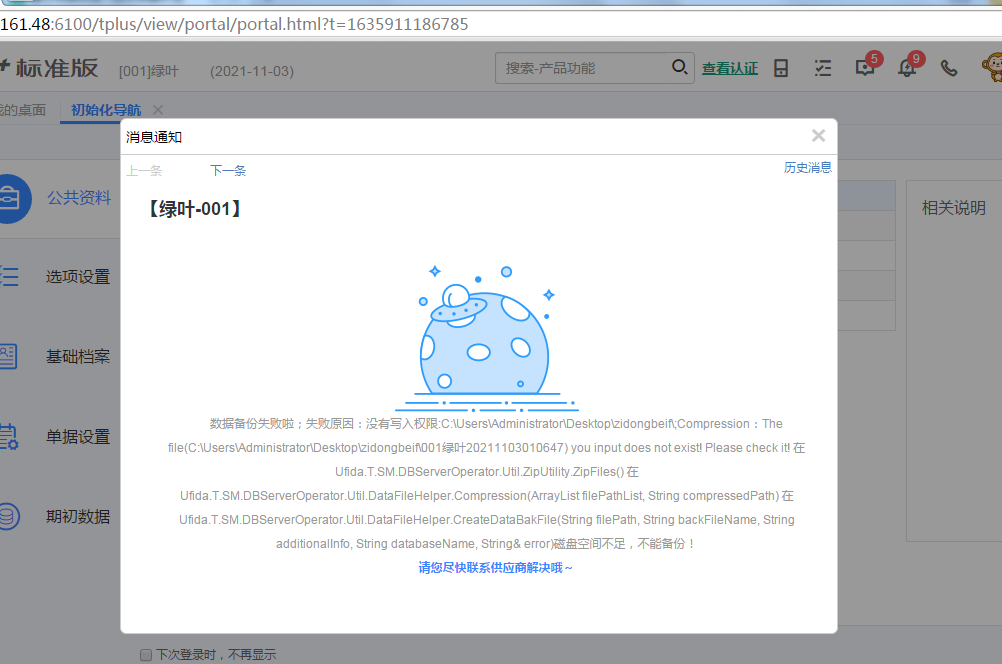Click the phone support icon
Viewport: 1002px width, 664px height.
[x=949, y=68]
